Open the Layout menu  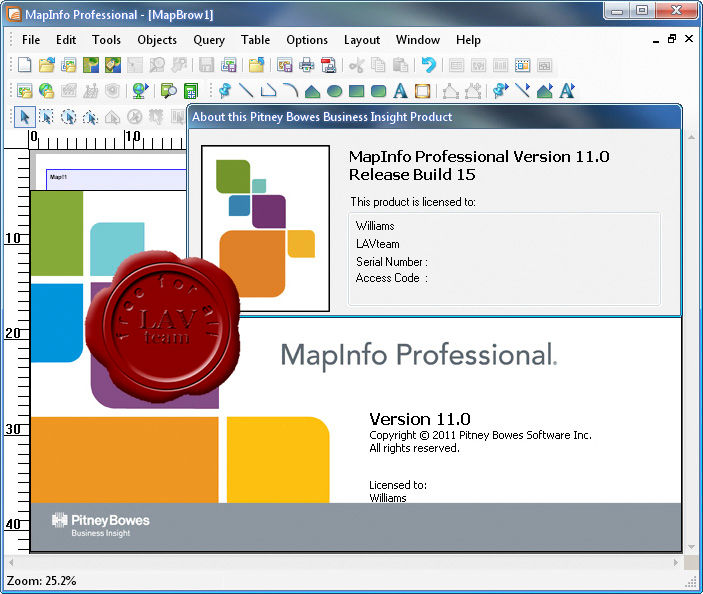(362, 40)
